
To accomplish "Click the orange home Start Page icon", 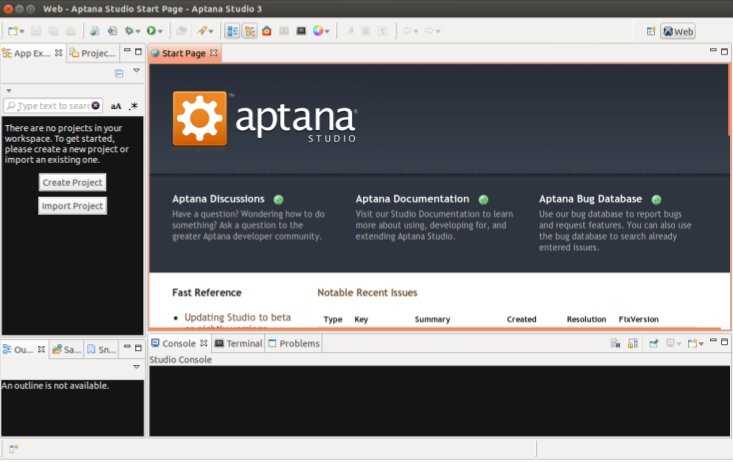I will (x=266, y=31).
